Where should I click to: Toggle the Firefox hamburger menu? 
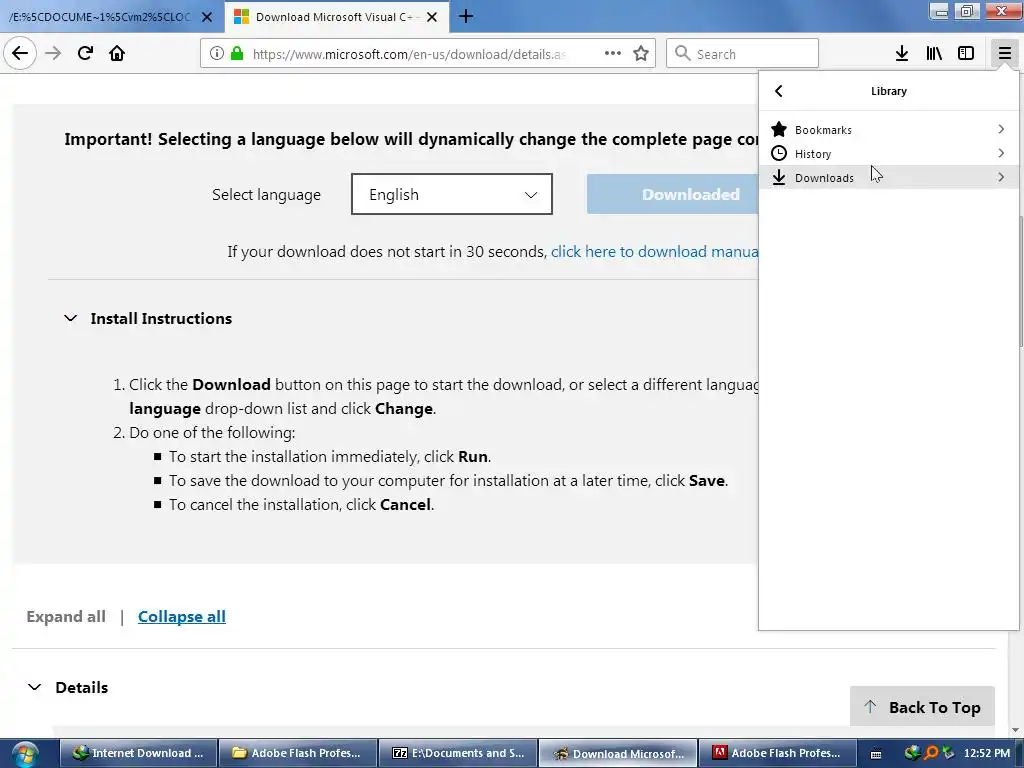[x=1004, y=54]
